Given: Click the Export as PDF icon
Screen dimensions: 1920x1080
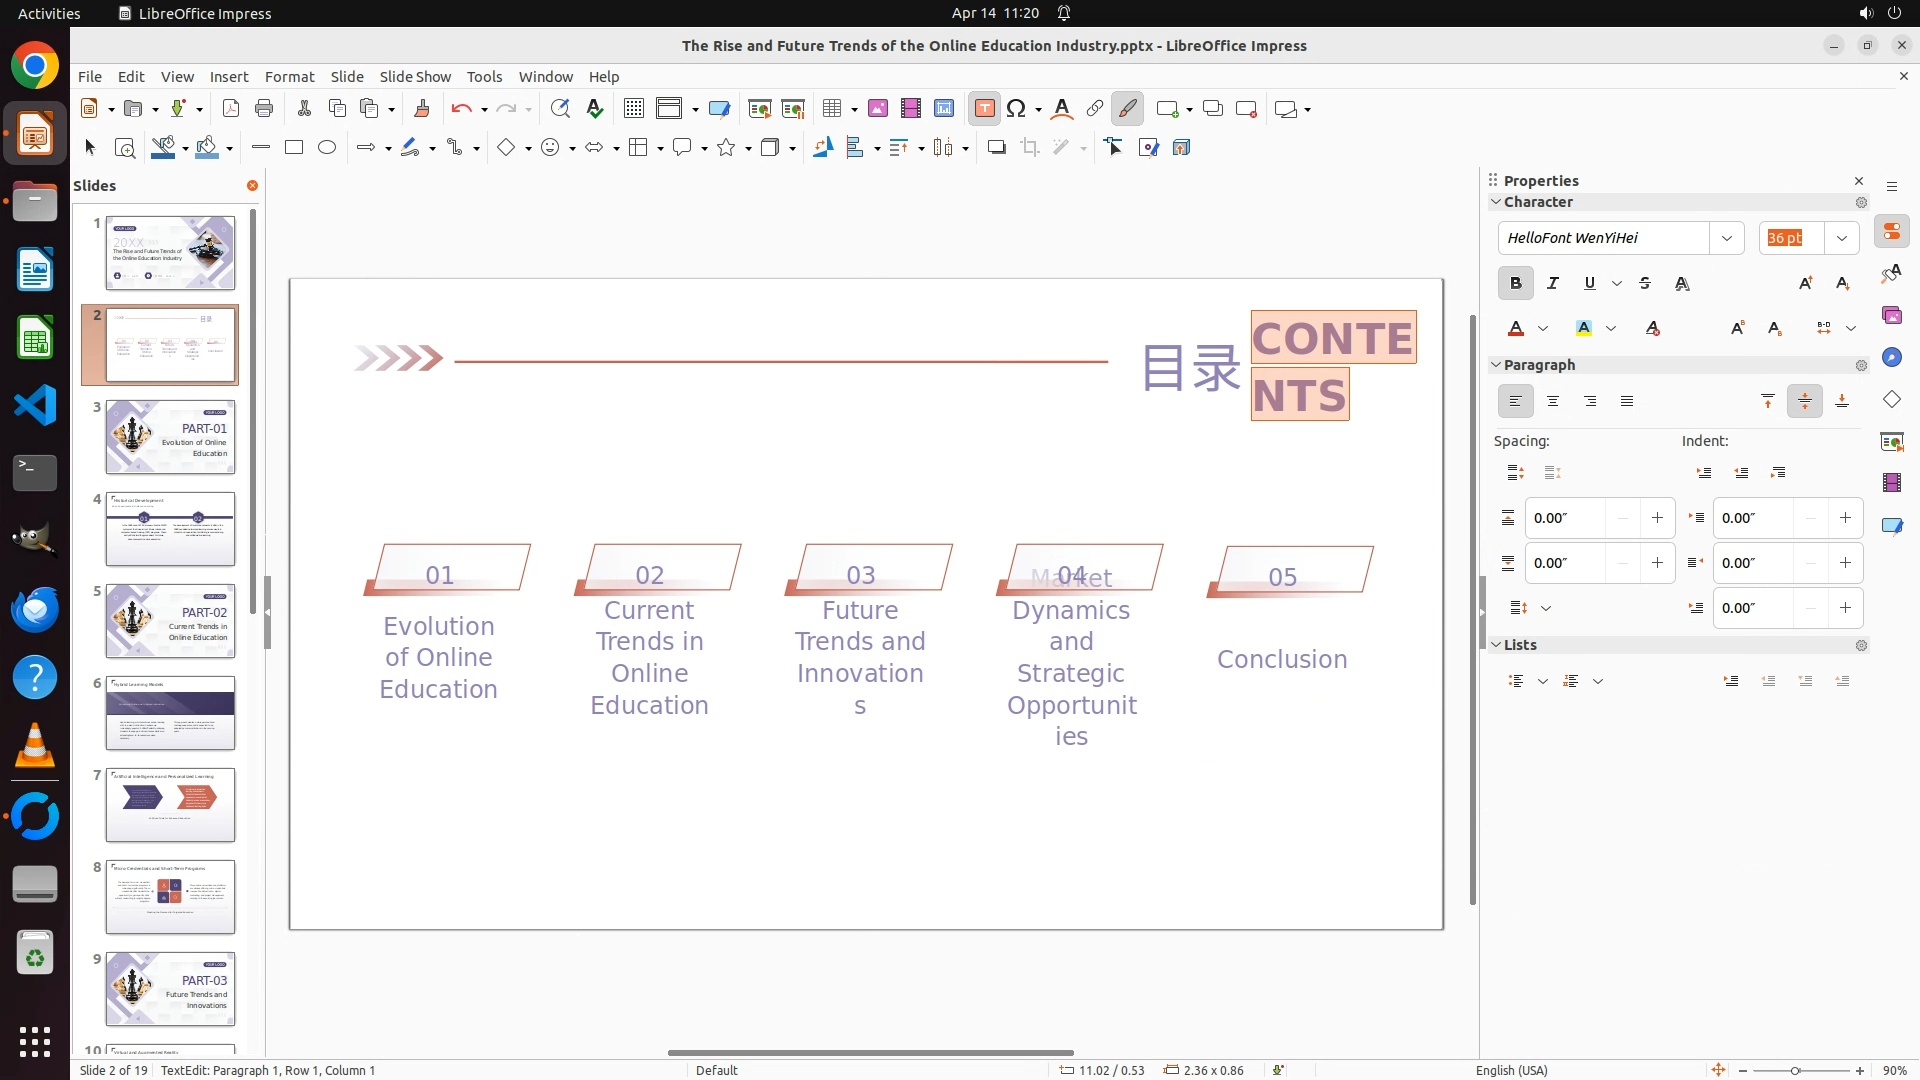Looking at the screenshot, I should (231, 109).
